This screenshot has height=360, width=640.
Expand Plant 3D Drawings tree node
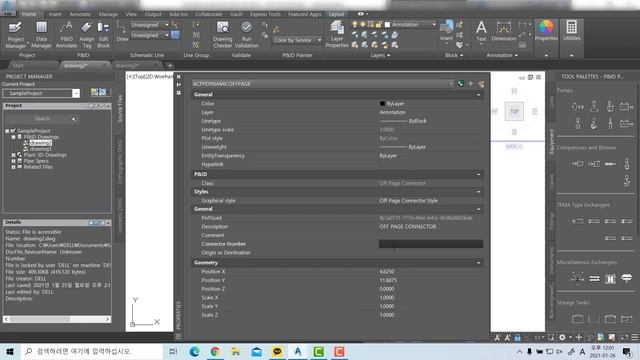pyautogui.click(x=13, y=155)
